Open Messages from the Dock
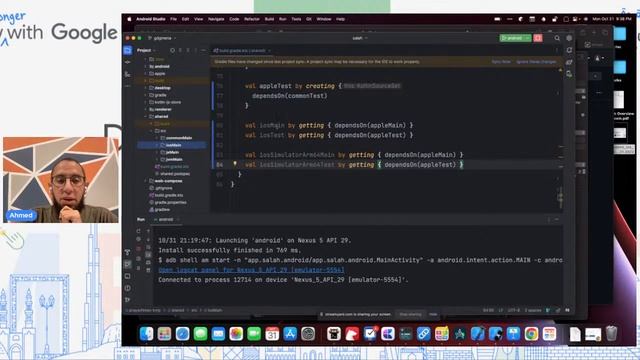The height and width of the screenshot is (360, 640). (x=200, y=334)
